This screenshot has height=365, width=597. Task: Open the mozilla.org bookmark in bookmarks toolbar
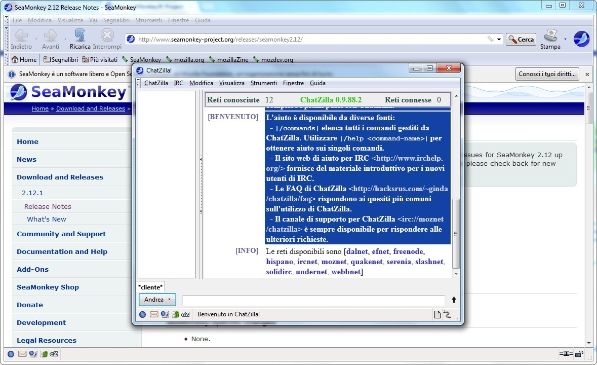(185, 59)
